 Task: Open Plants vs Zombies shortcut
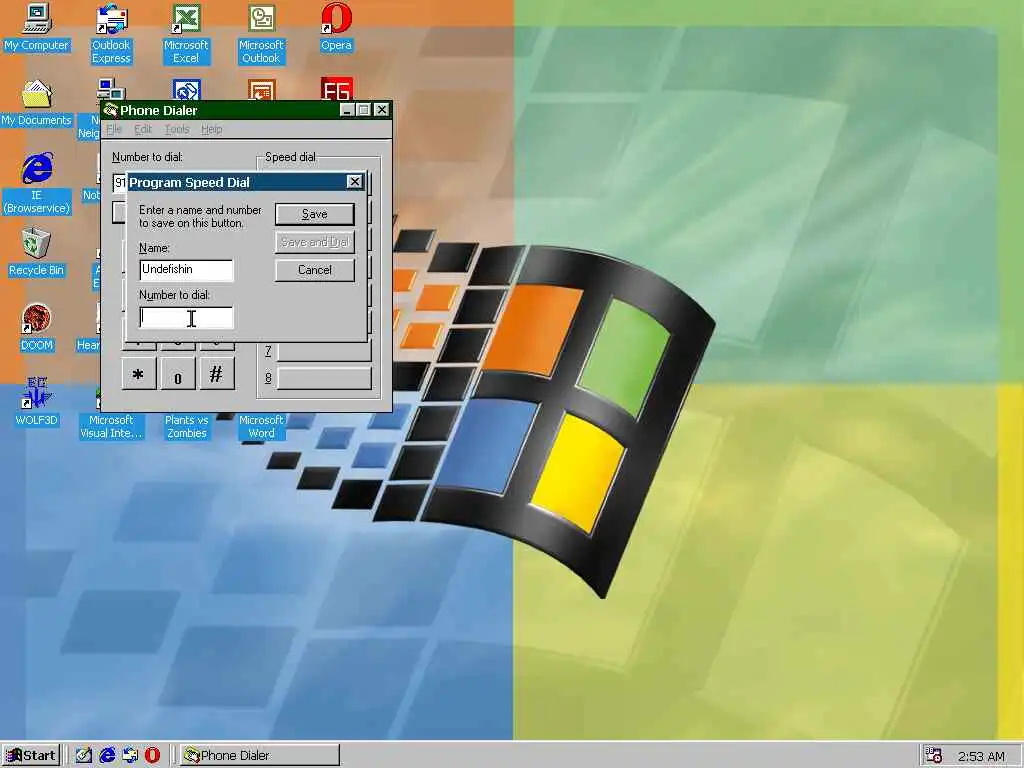click(x=186, y=426)
